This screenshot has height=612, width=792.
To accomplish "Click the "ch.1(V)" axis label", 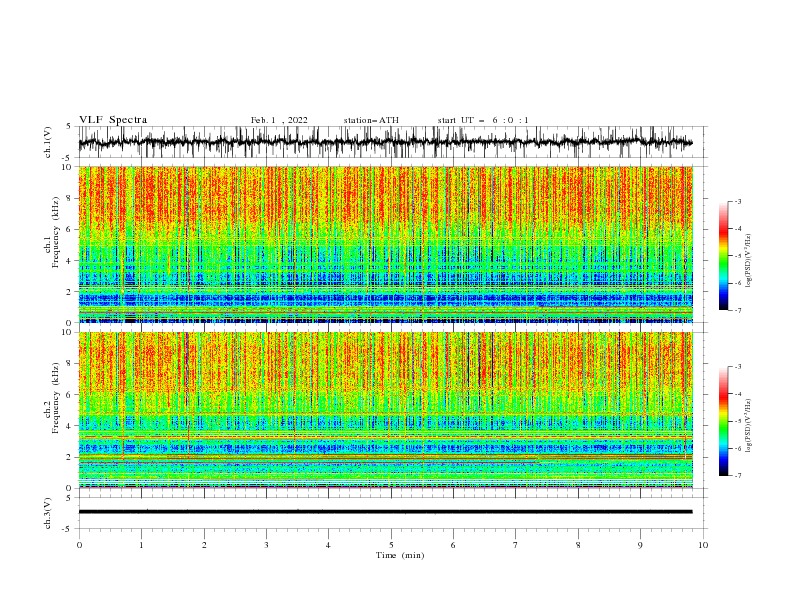I will (x=48, y=142).
